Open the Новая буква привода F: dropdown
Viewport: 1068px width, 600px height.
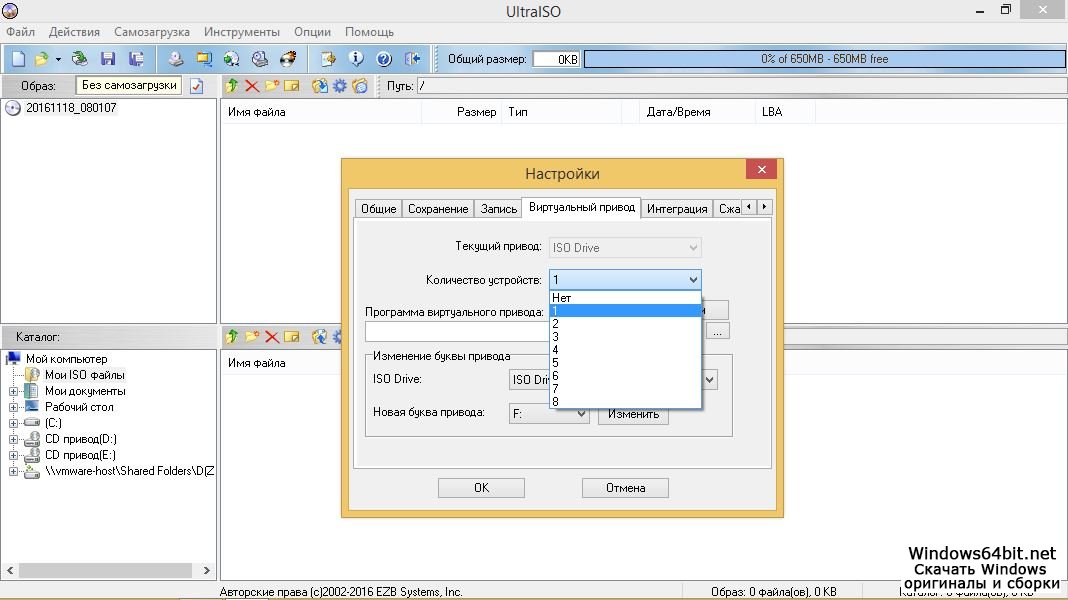tap(549, 413)
